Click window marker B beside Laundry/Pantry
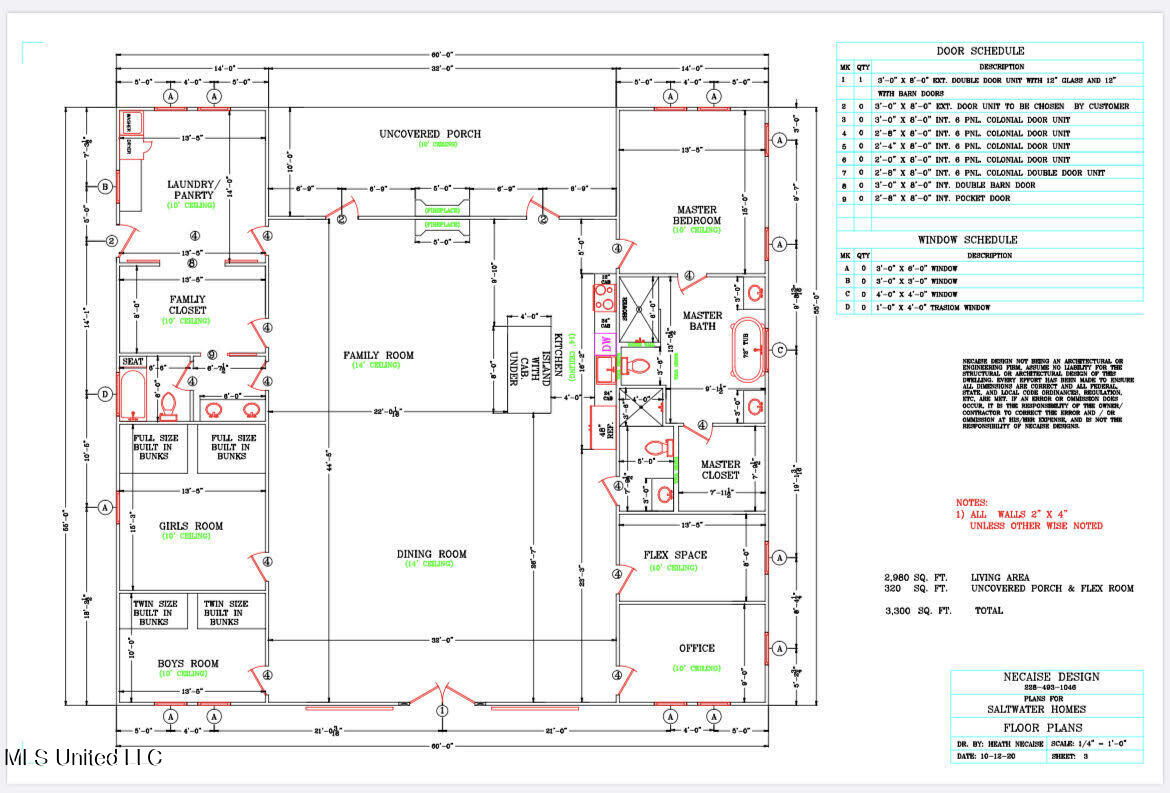The image size is (1170, 793). (x=105, y=187)
